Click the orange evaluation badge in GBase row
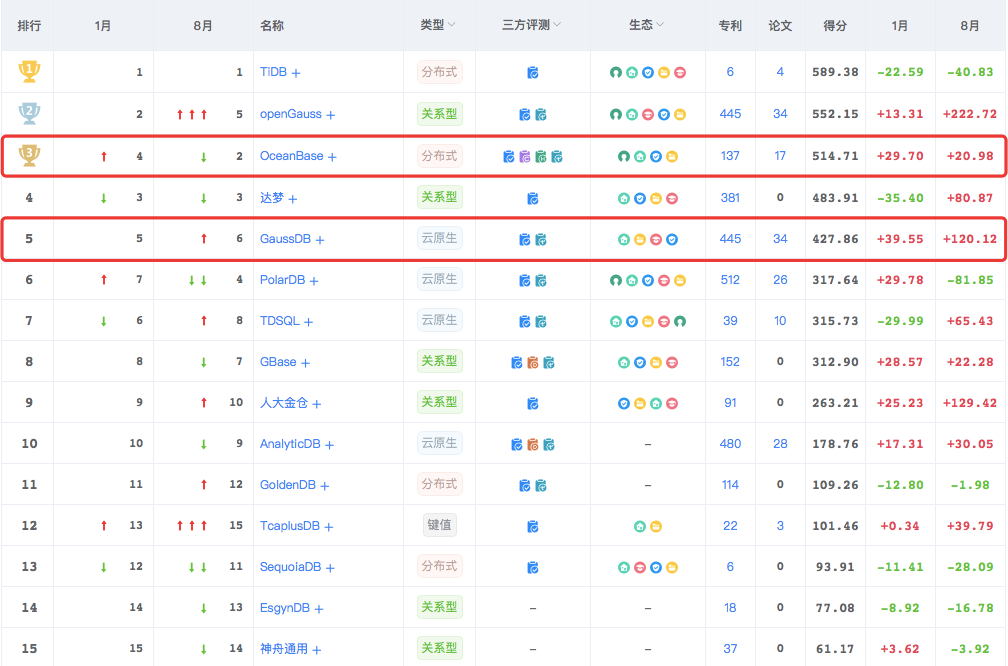1008x666 pixels. (532, 363)
